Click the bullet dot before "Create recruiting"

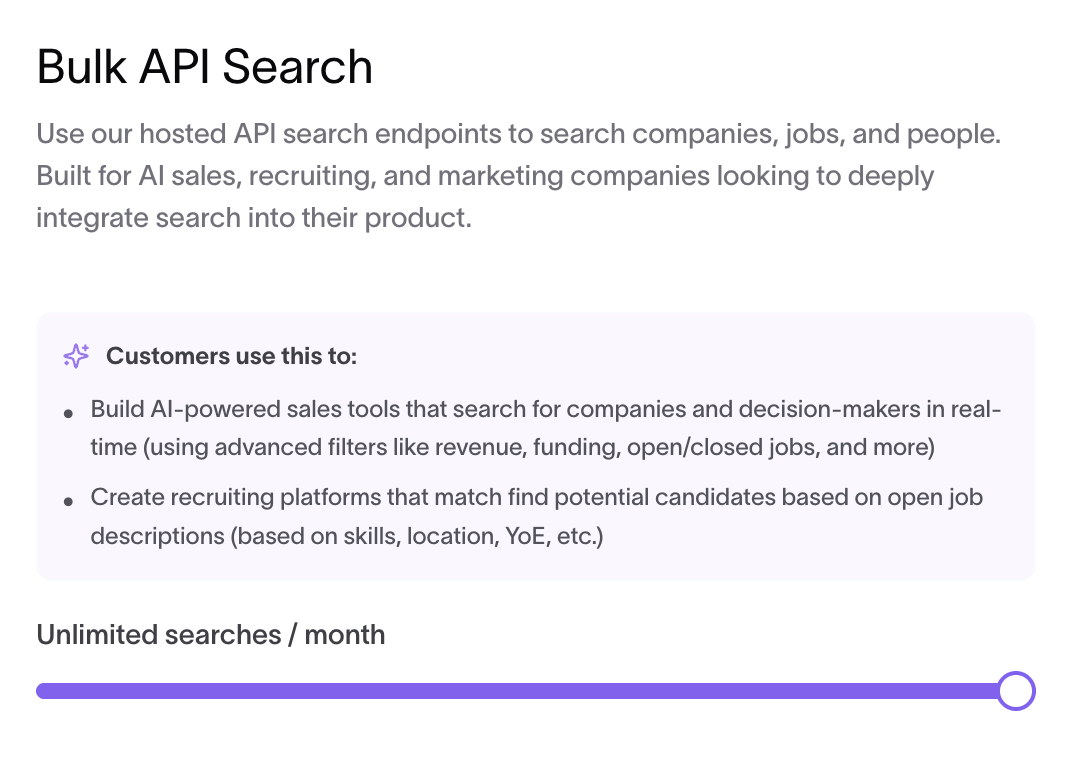pos(68,500)
